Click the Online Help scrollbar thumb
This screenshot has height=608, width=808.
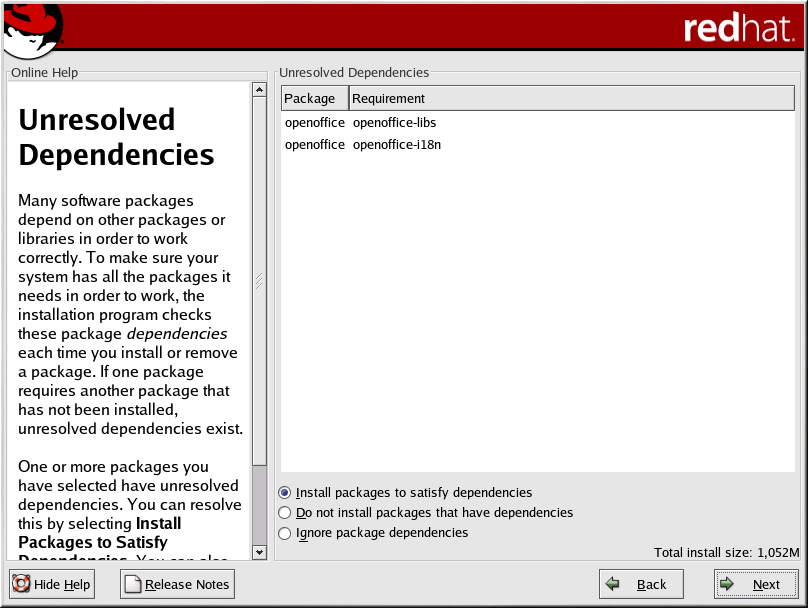click(x=259, y=280)
